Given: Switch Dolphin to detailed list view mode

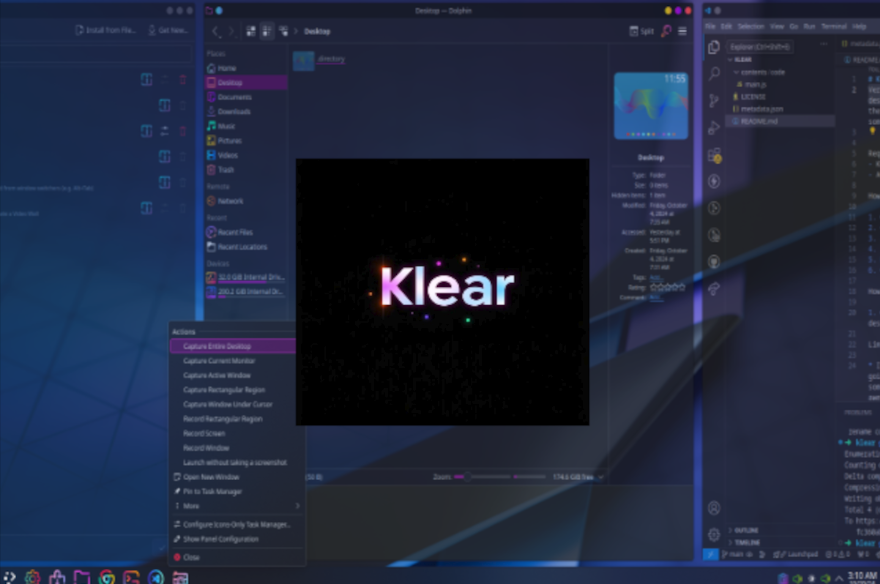Looking at the screenshot, I should click(x=282, y=31).
